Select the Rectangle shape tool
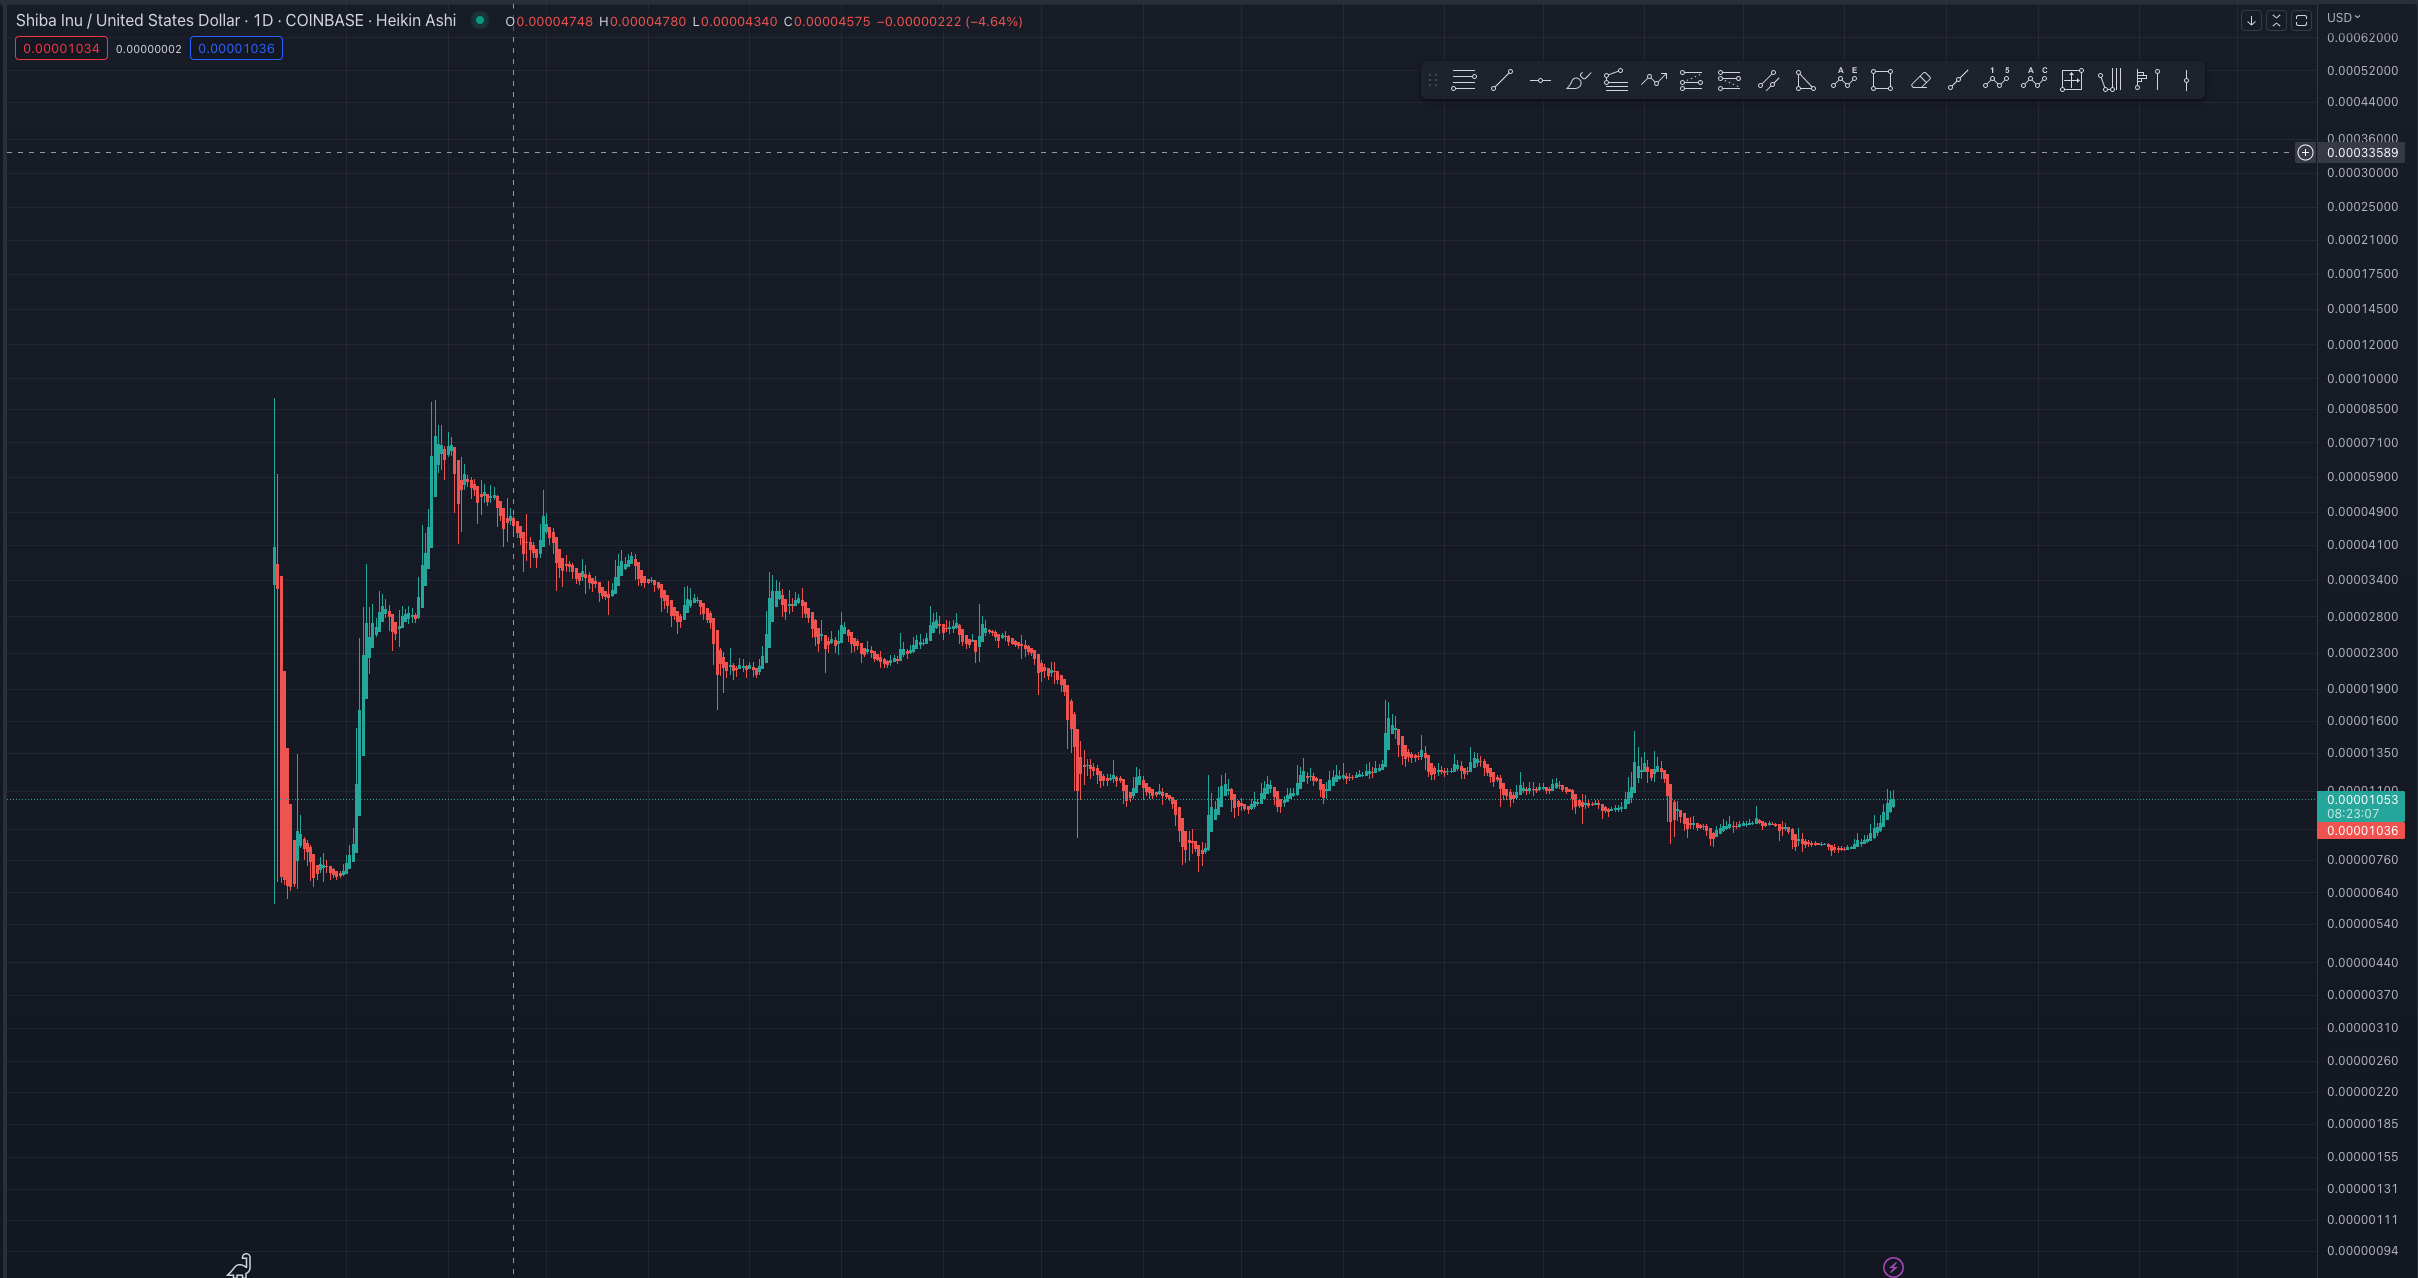The width and height of the screenshot is (2418, 1278). 1882,81
